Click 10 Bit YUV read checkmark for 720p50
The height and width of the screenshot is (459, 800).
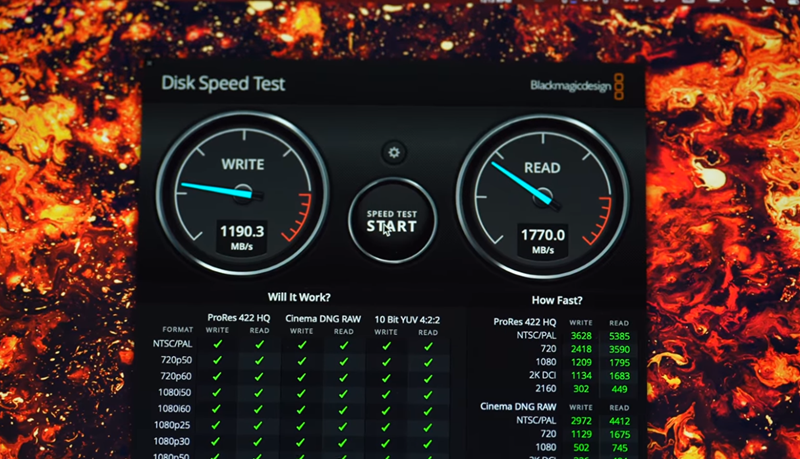(428, 363)
